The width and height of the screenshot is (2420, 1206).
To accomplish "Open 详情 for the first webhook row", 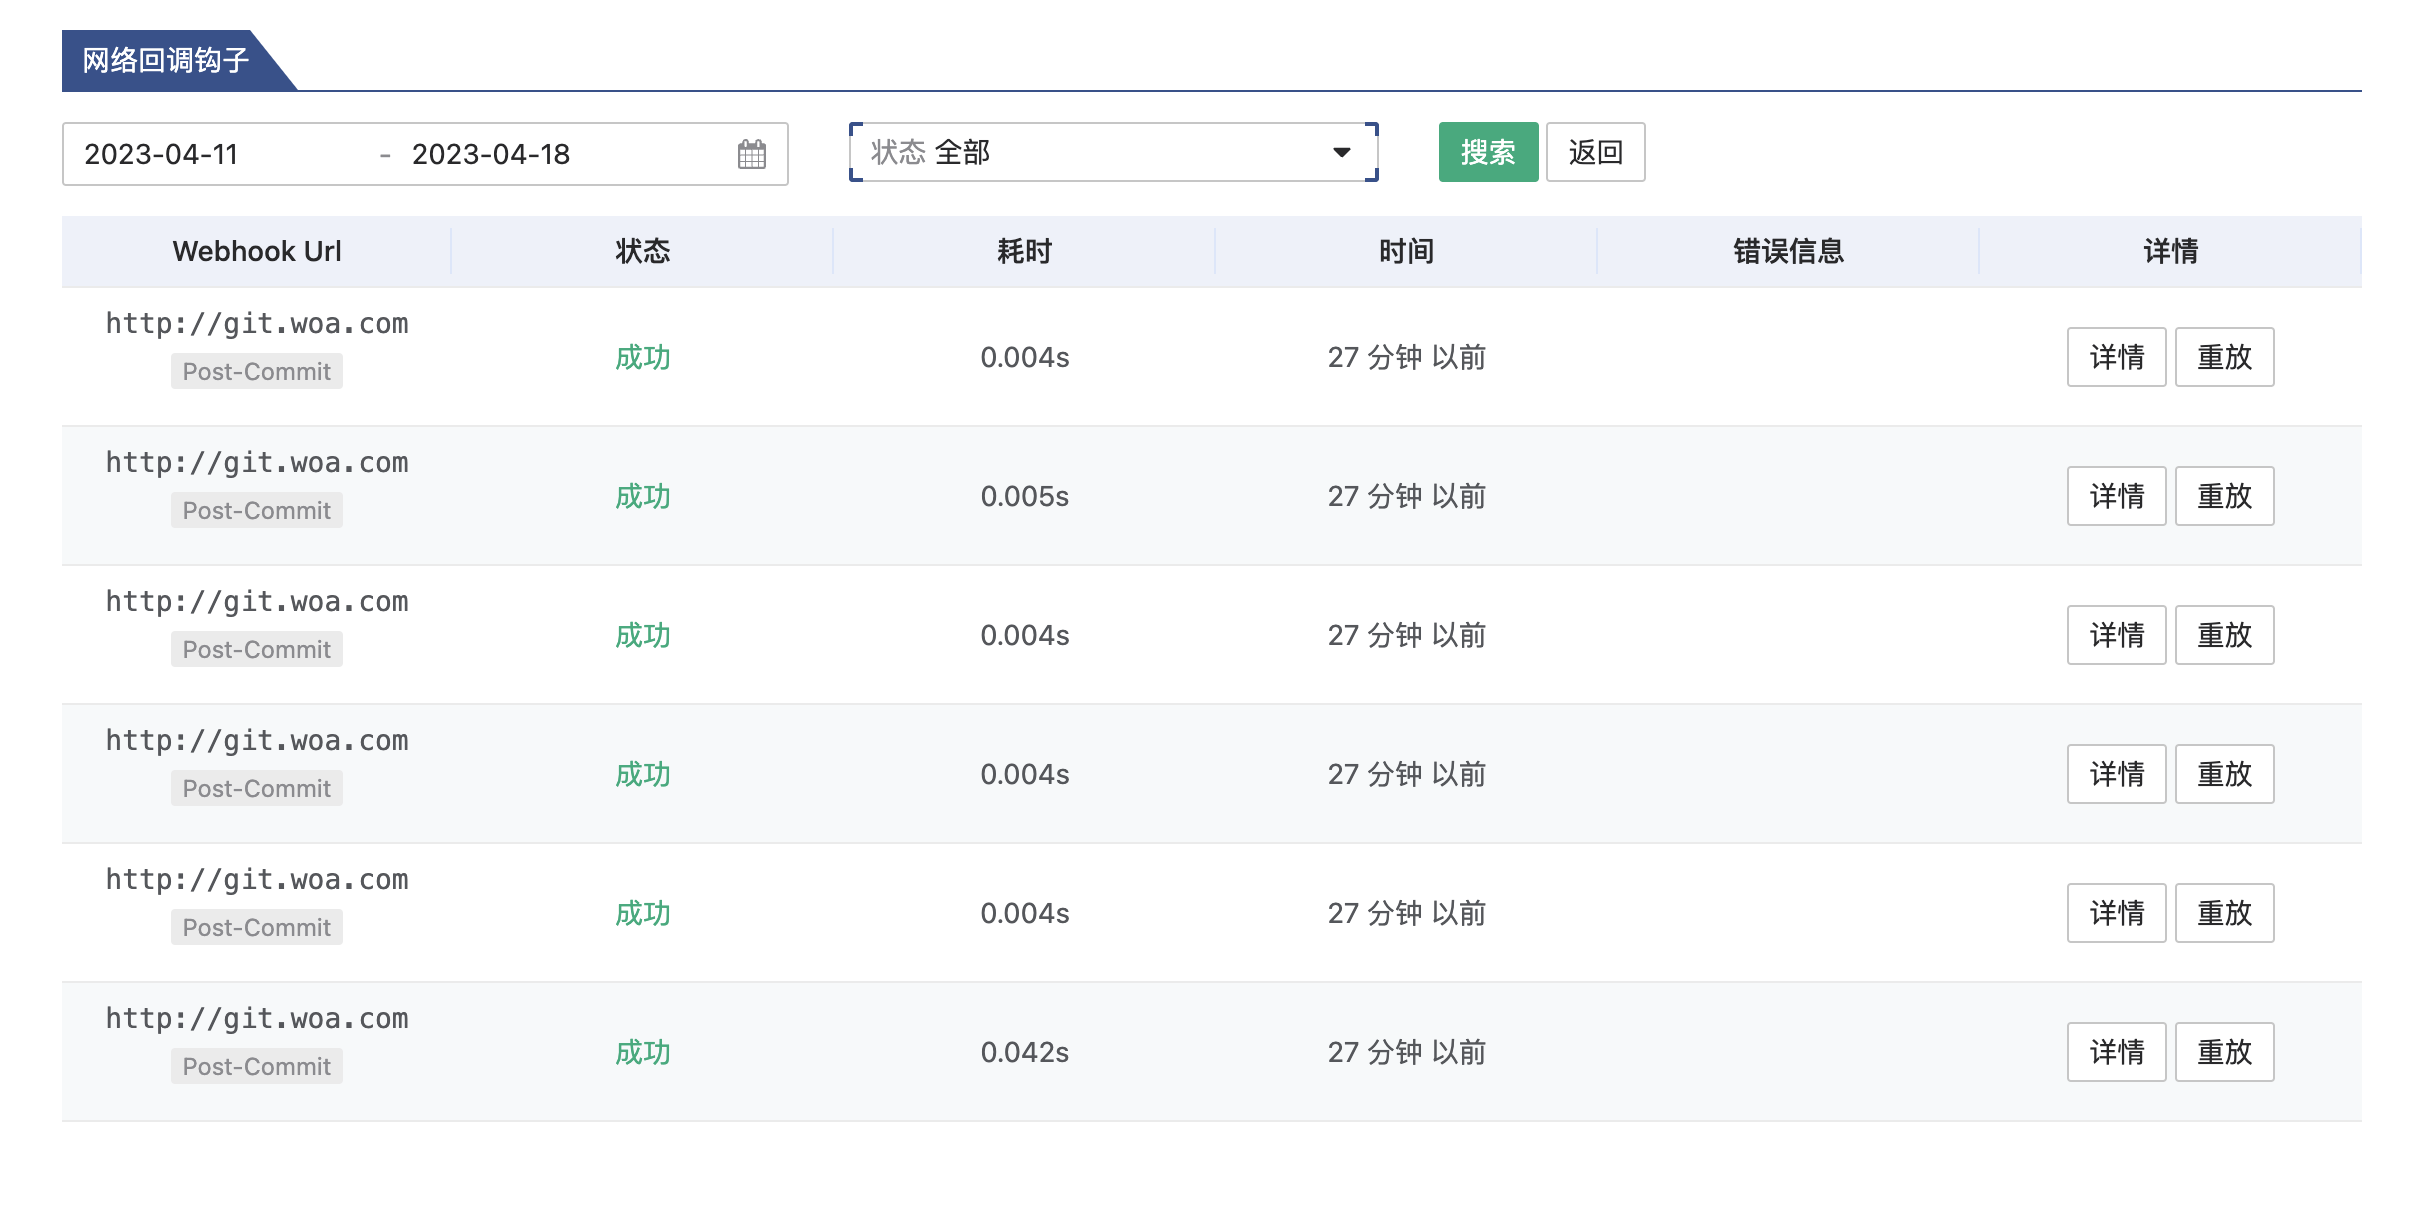I will pyautogui.click(x=2115, y=357).
